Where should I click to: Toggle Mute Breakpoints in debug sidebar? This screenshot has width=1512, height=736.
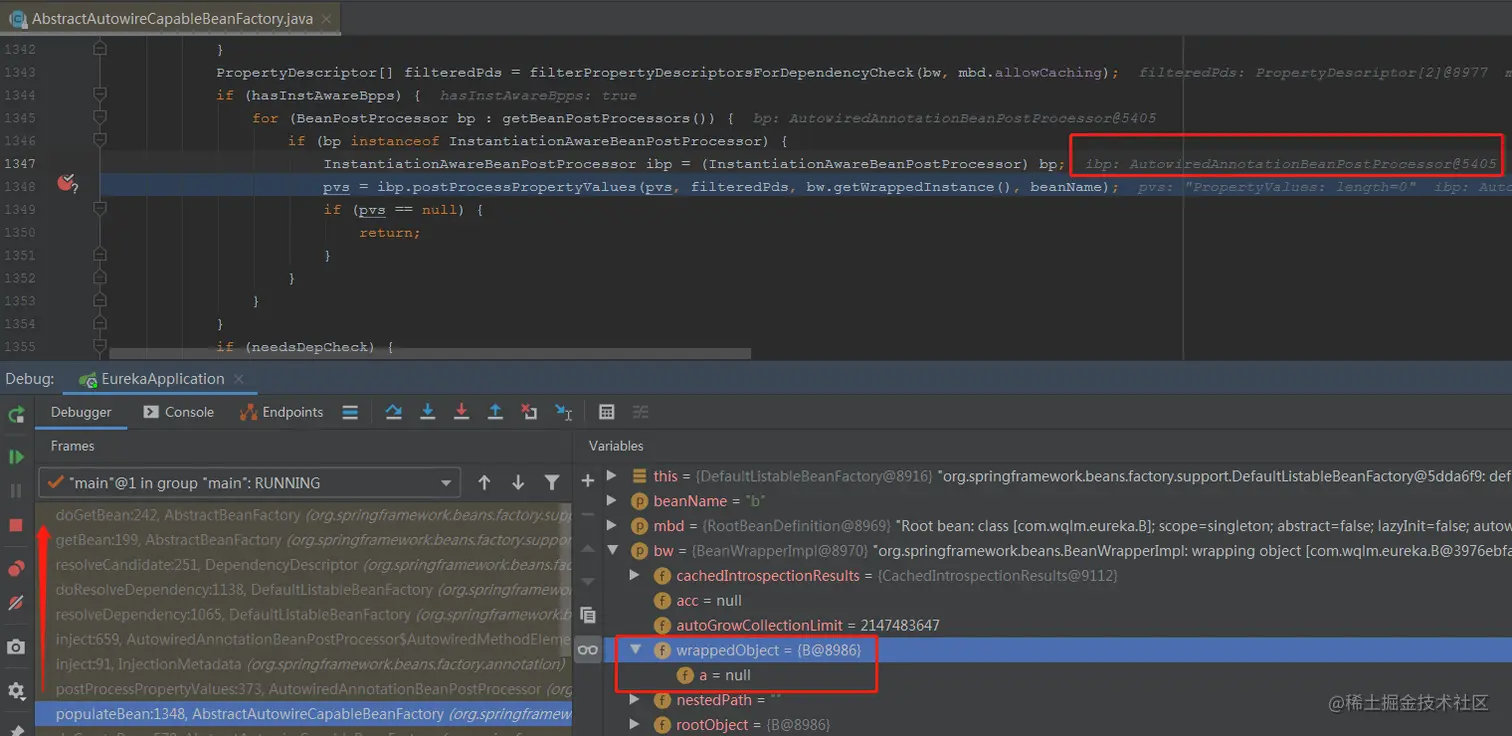(16, 603)
